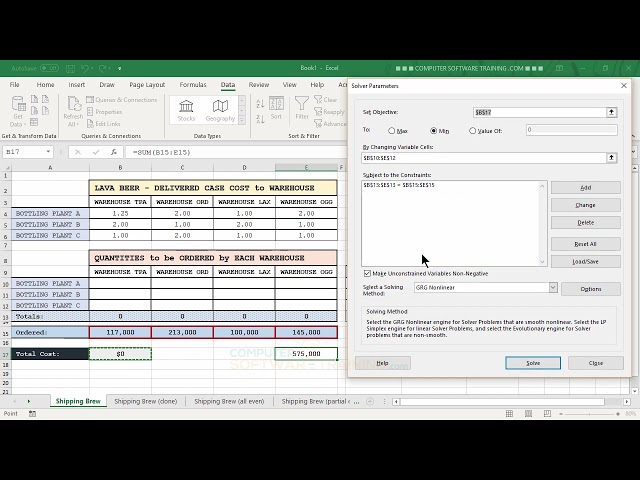The width and height of the screenshot is (640, 480).
Task: Click the Load/Save button
Action: click(586, 262)
